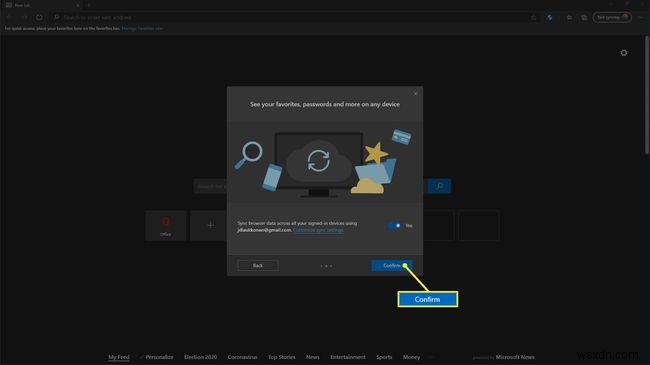650x365 pixels.
Task: Open the Favorites list icon in toolbar
Action: [x=569, y=17]
